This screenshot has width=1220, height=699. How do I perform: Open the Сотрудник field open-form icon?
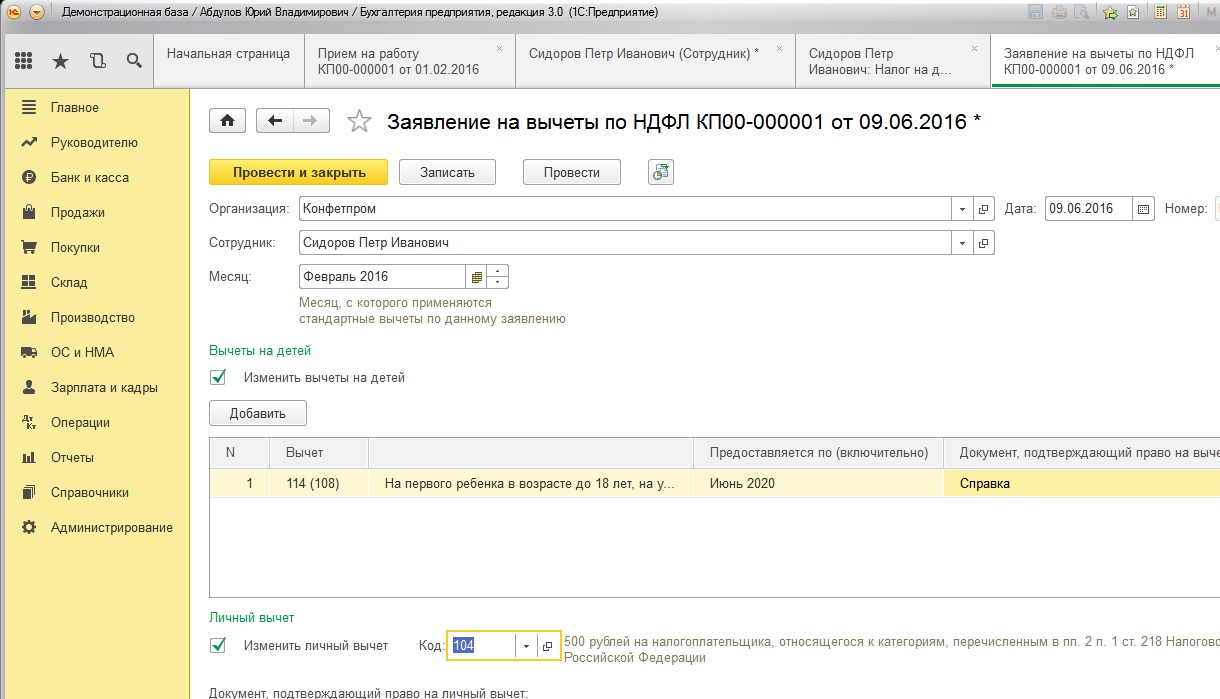(x=983, y=243)
